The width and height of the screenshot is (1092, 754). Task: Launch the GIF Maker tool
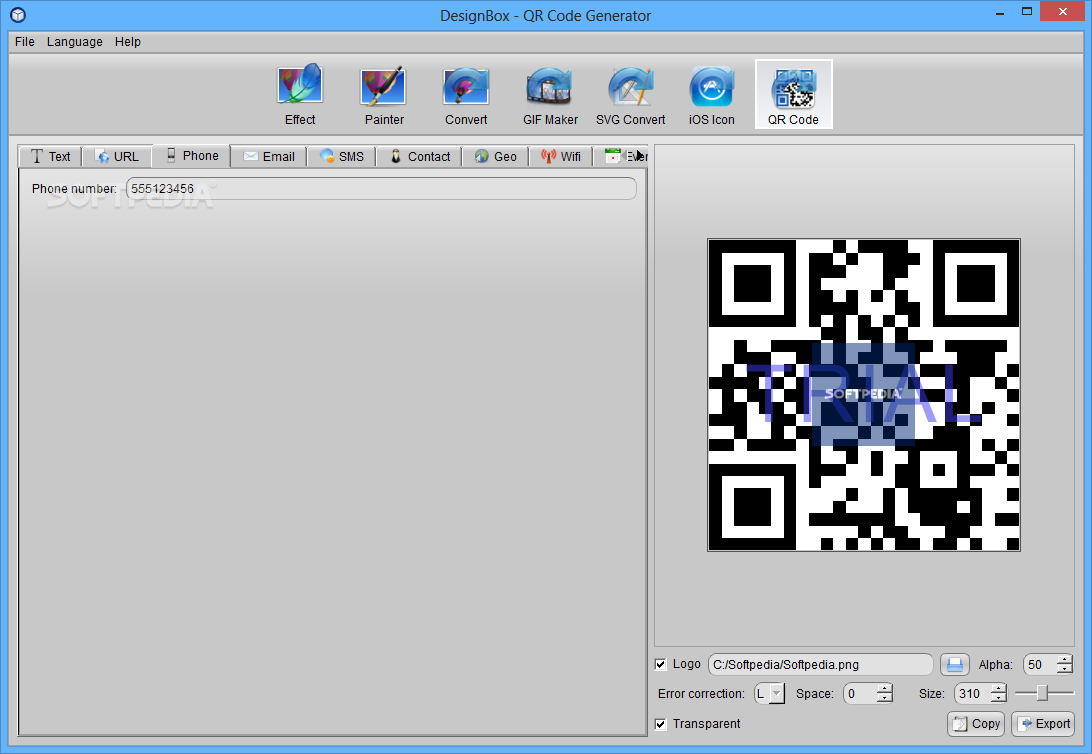[550, 95]
